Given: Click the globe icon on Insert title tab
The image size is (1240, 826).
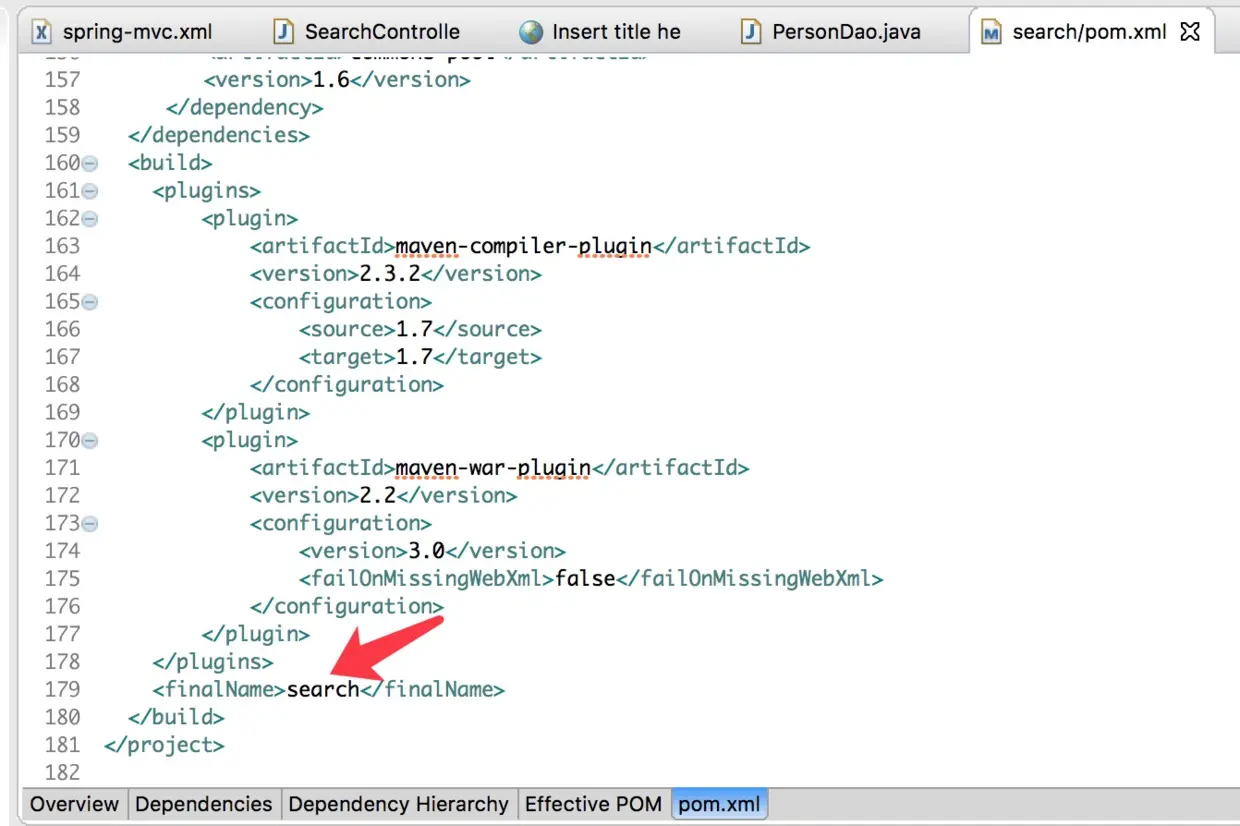Looking at the screenshot, I should (531, 32).
